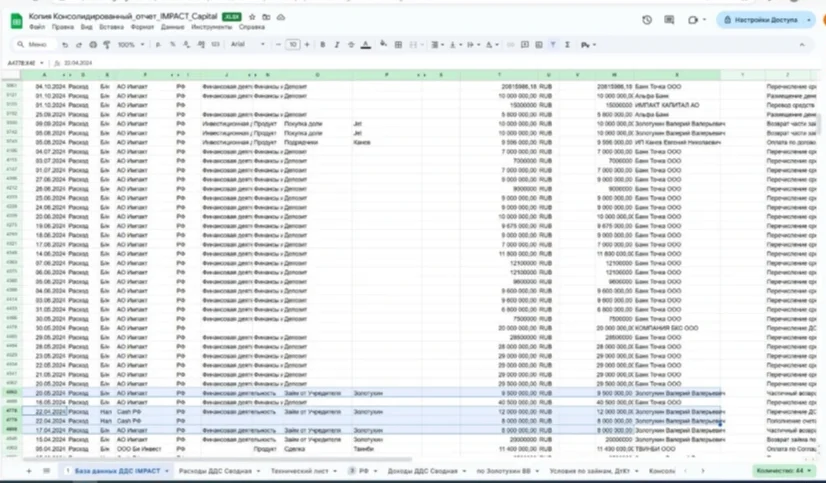Open text rotation dropdown

click(x=491, y=45)
